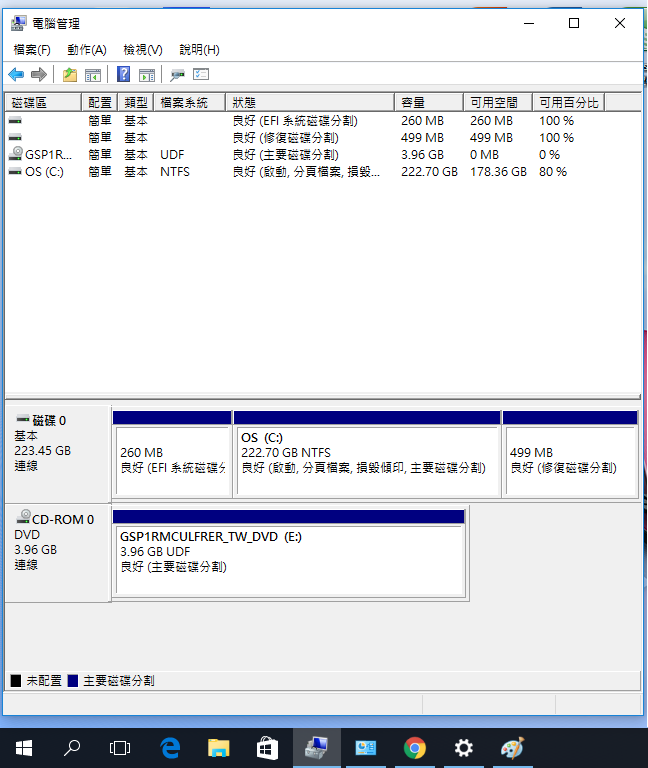The image size is (648, 768).
Task: Sort by 類型 column header
Action: 136,102
